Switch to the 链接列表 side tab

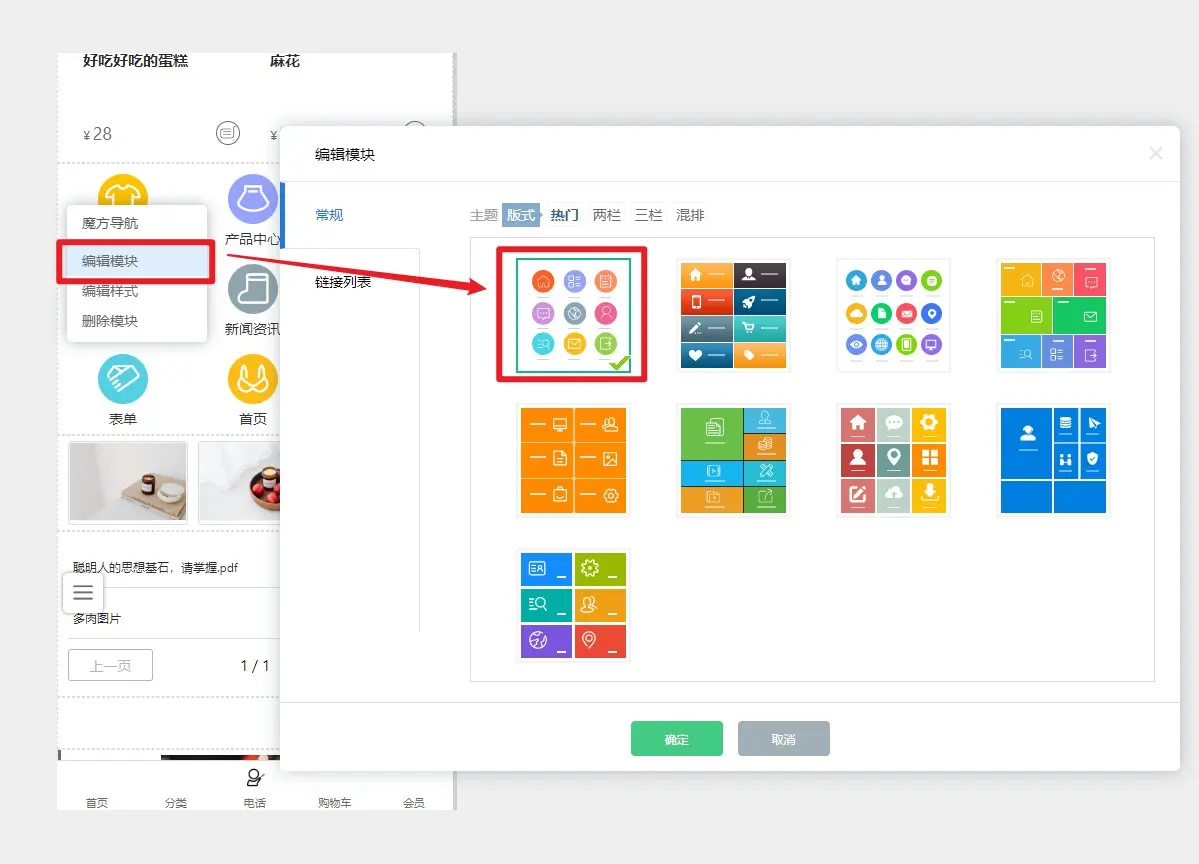coord(343,282)
